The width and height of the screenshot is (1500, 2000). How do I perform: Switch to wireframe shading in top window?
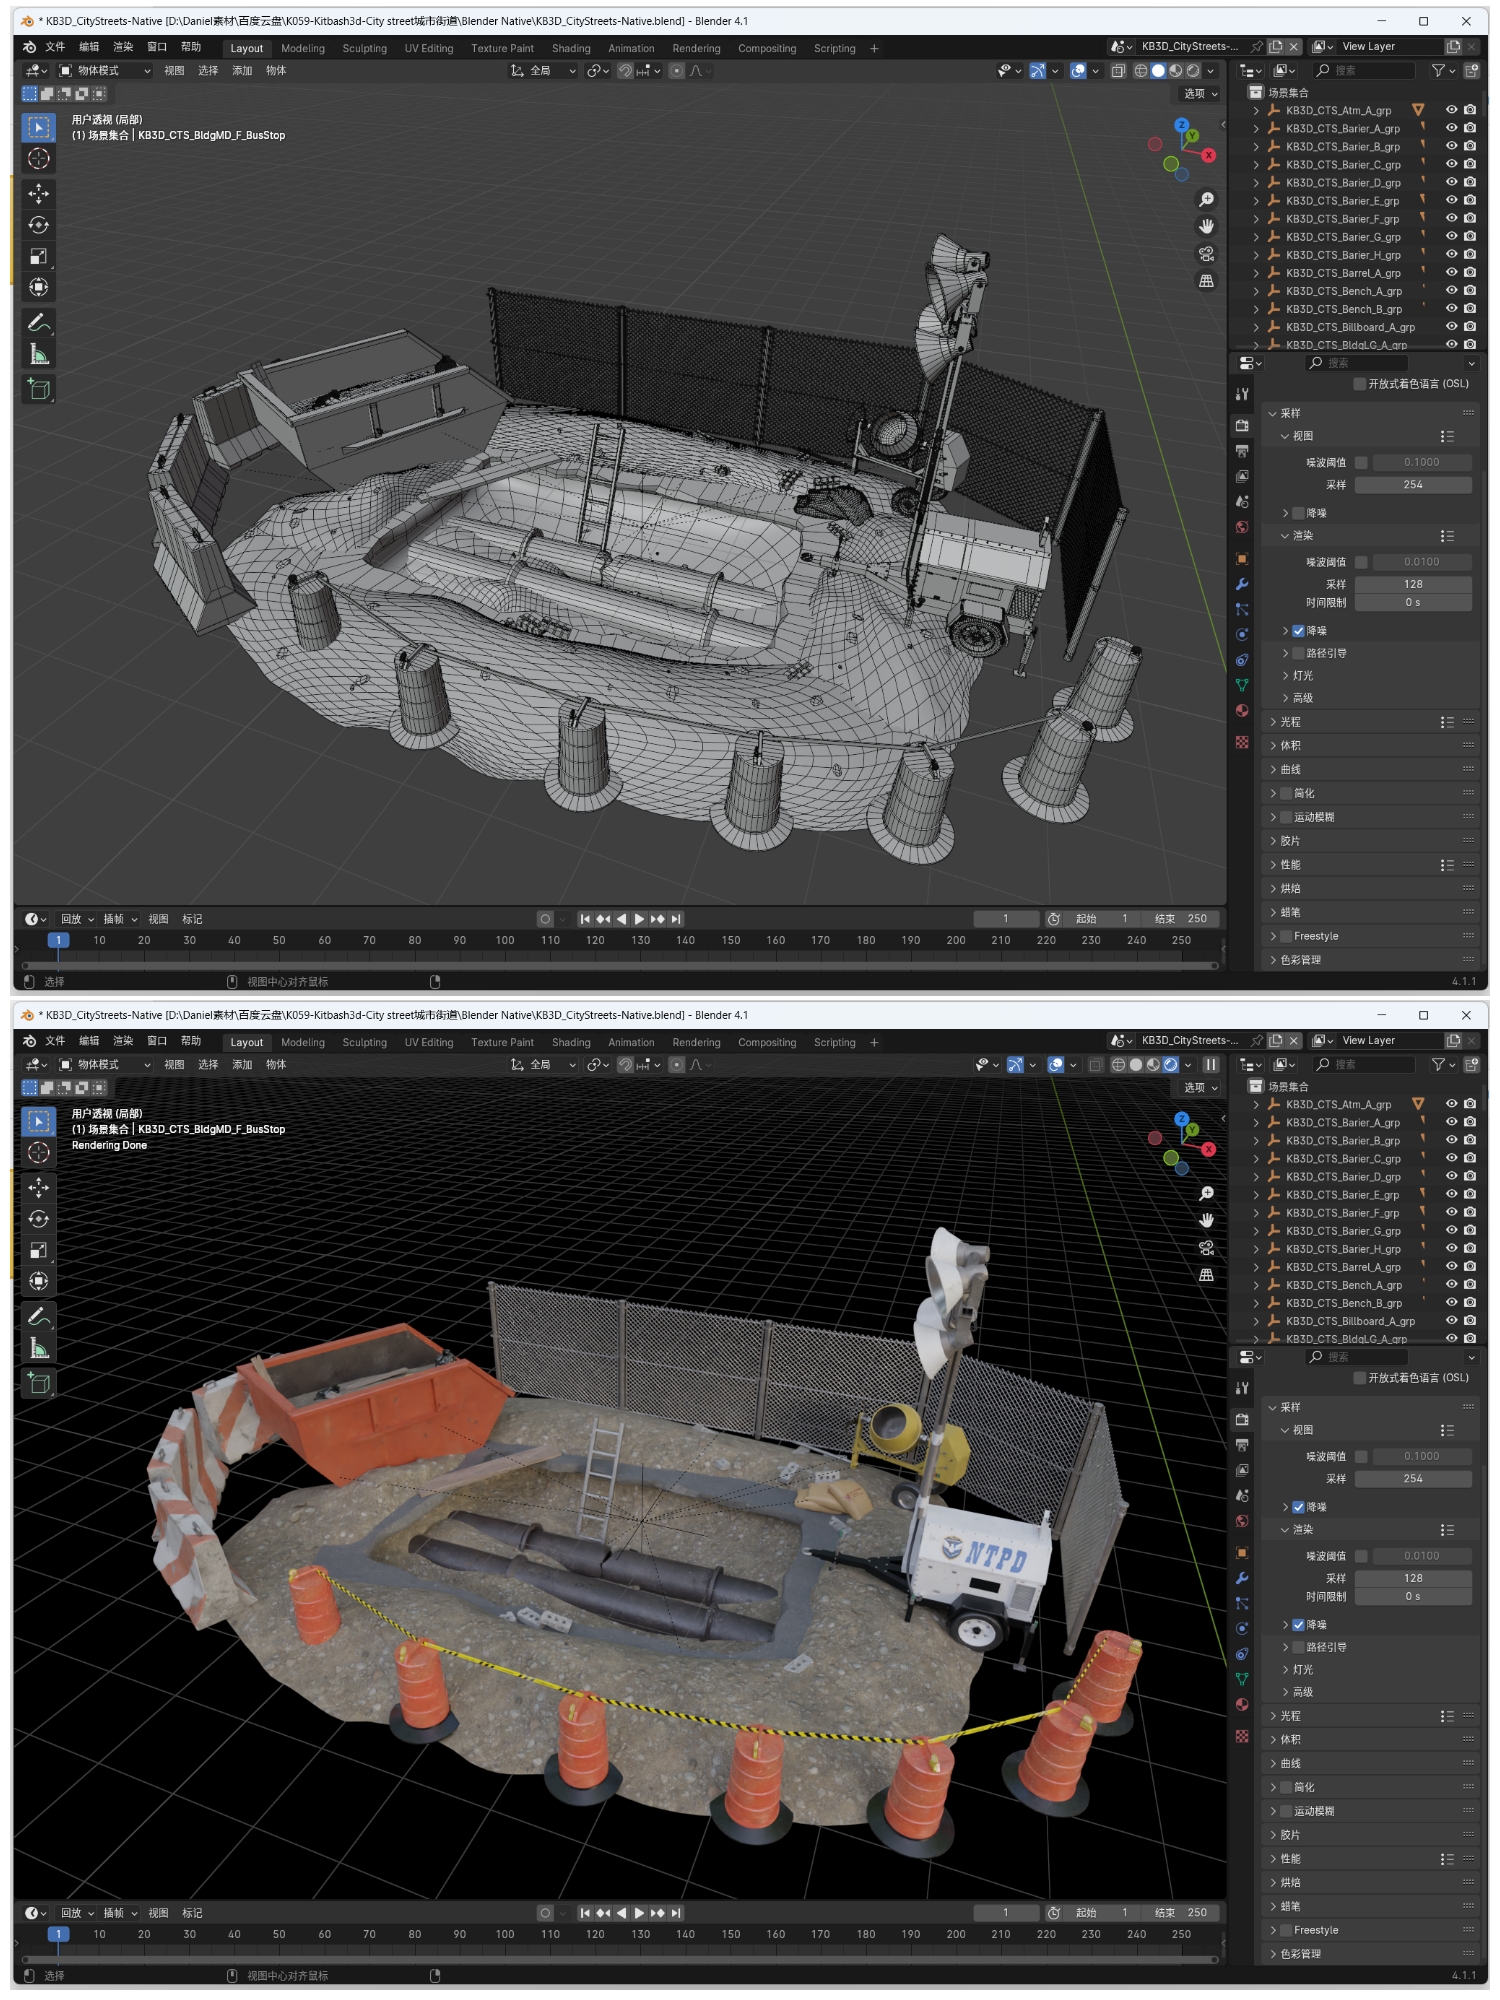(1140, 71)
